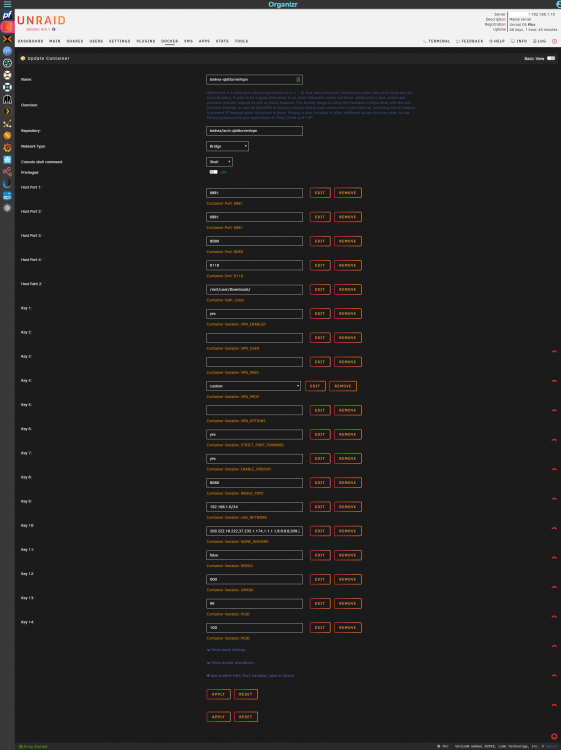This screenshot has width=561, height=750.
Task: Open the Console shell command dropdown
Action: [x=220, y=162]
